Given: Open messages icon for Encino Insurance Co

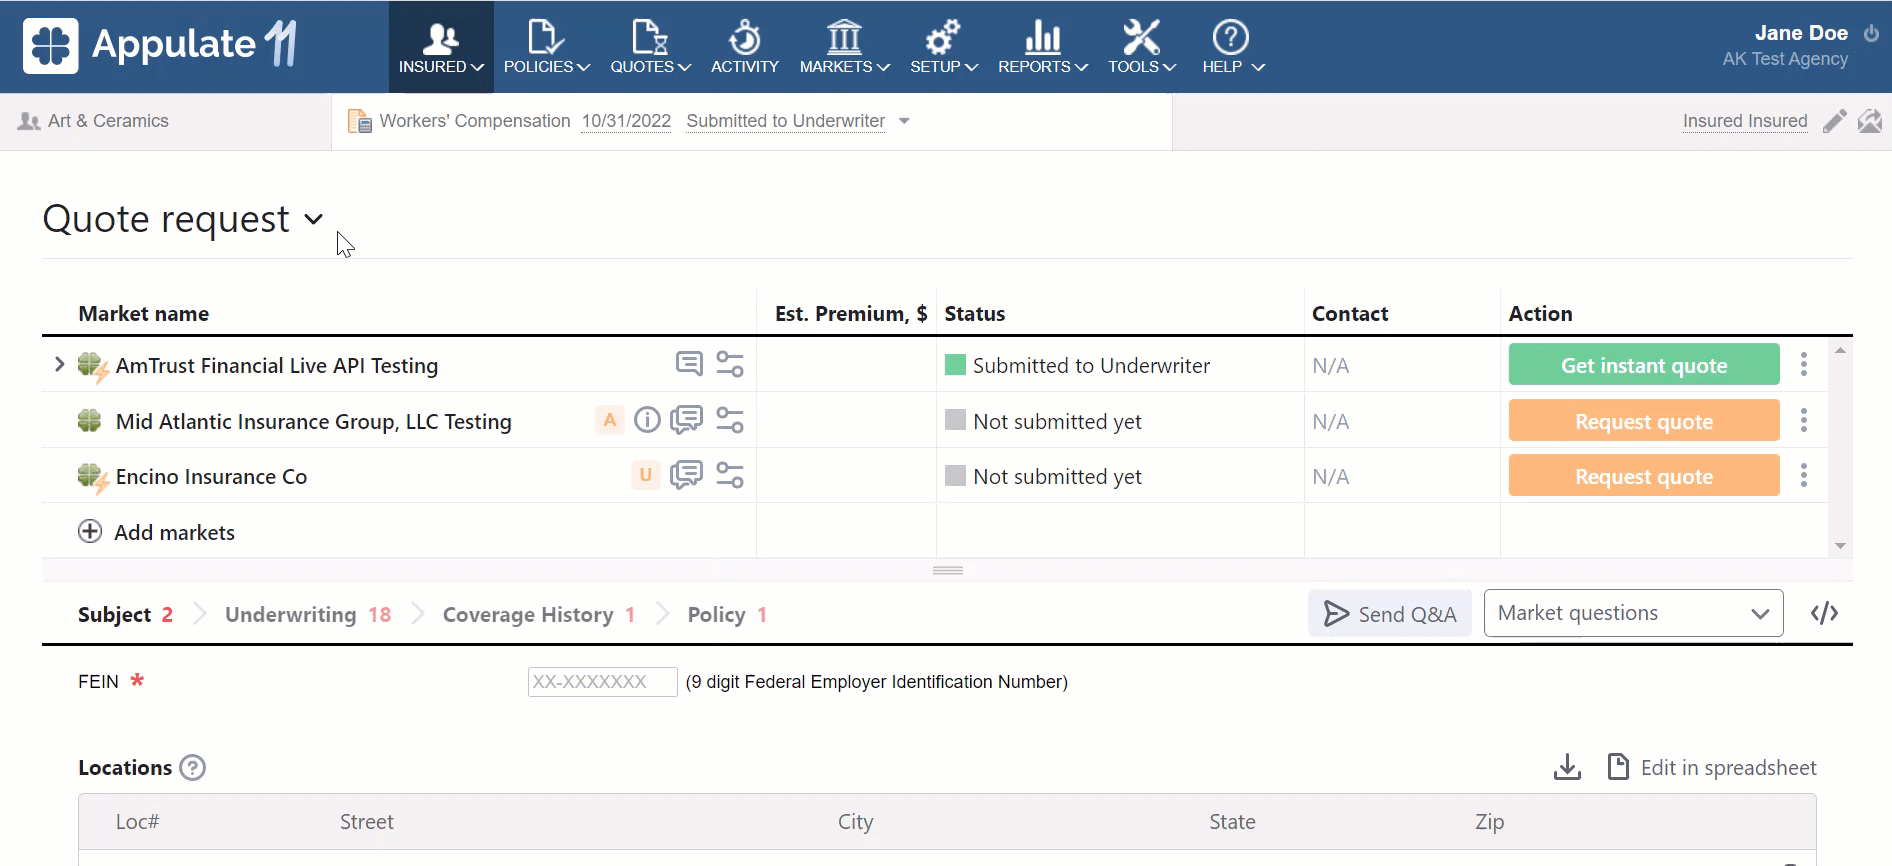Looking at the screenshot, I should coord(686,475).
